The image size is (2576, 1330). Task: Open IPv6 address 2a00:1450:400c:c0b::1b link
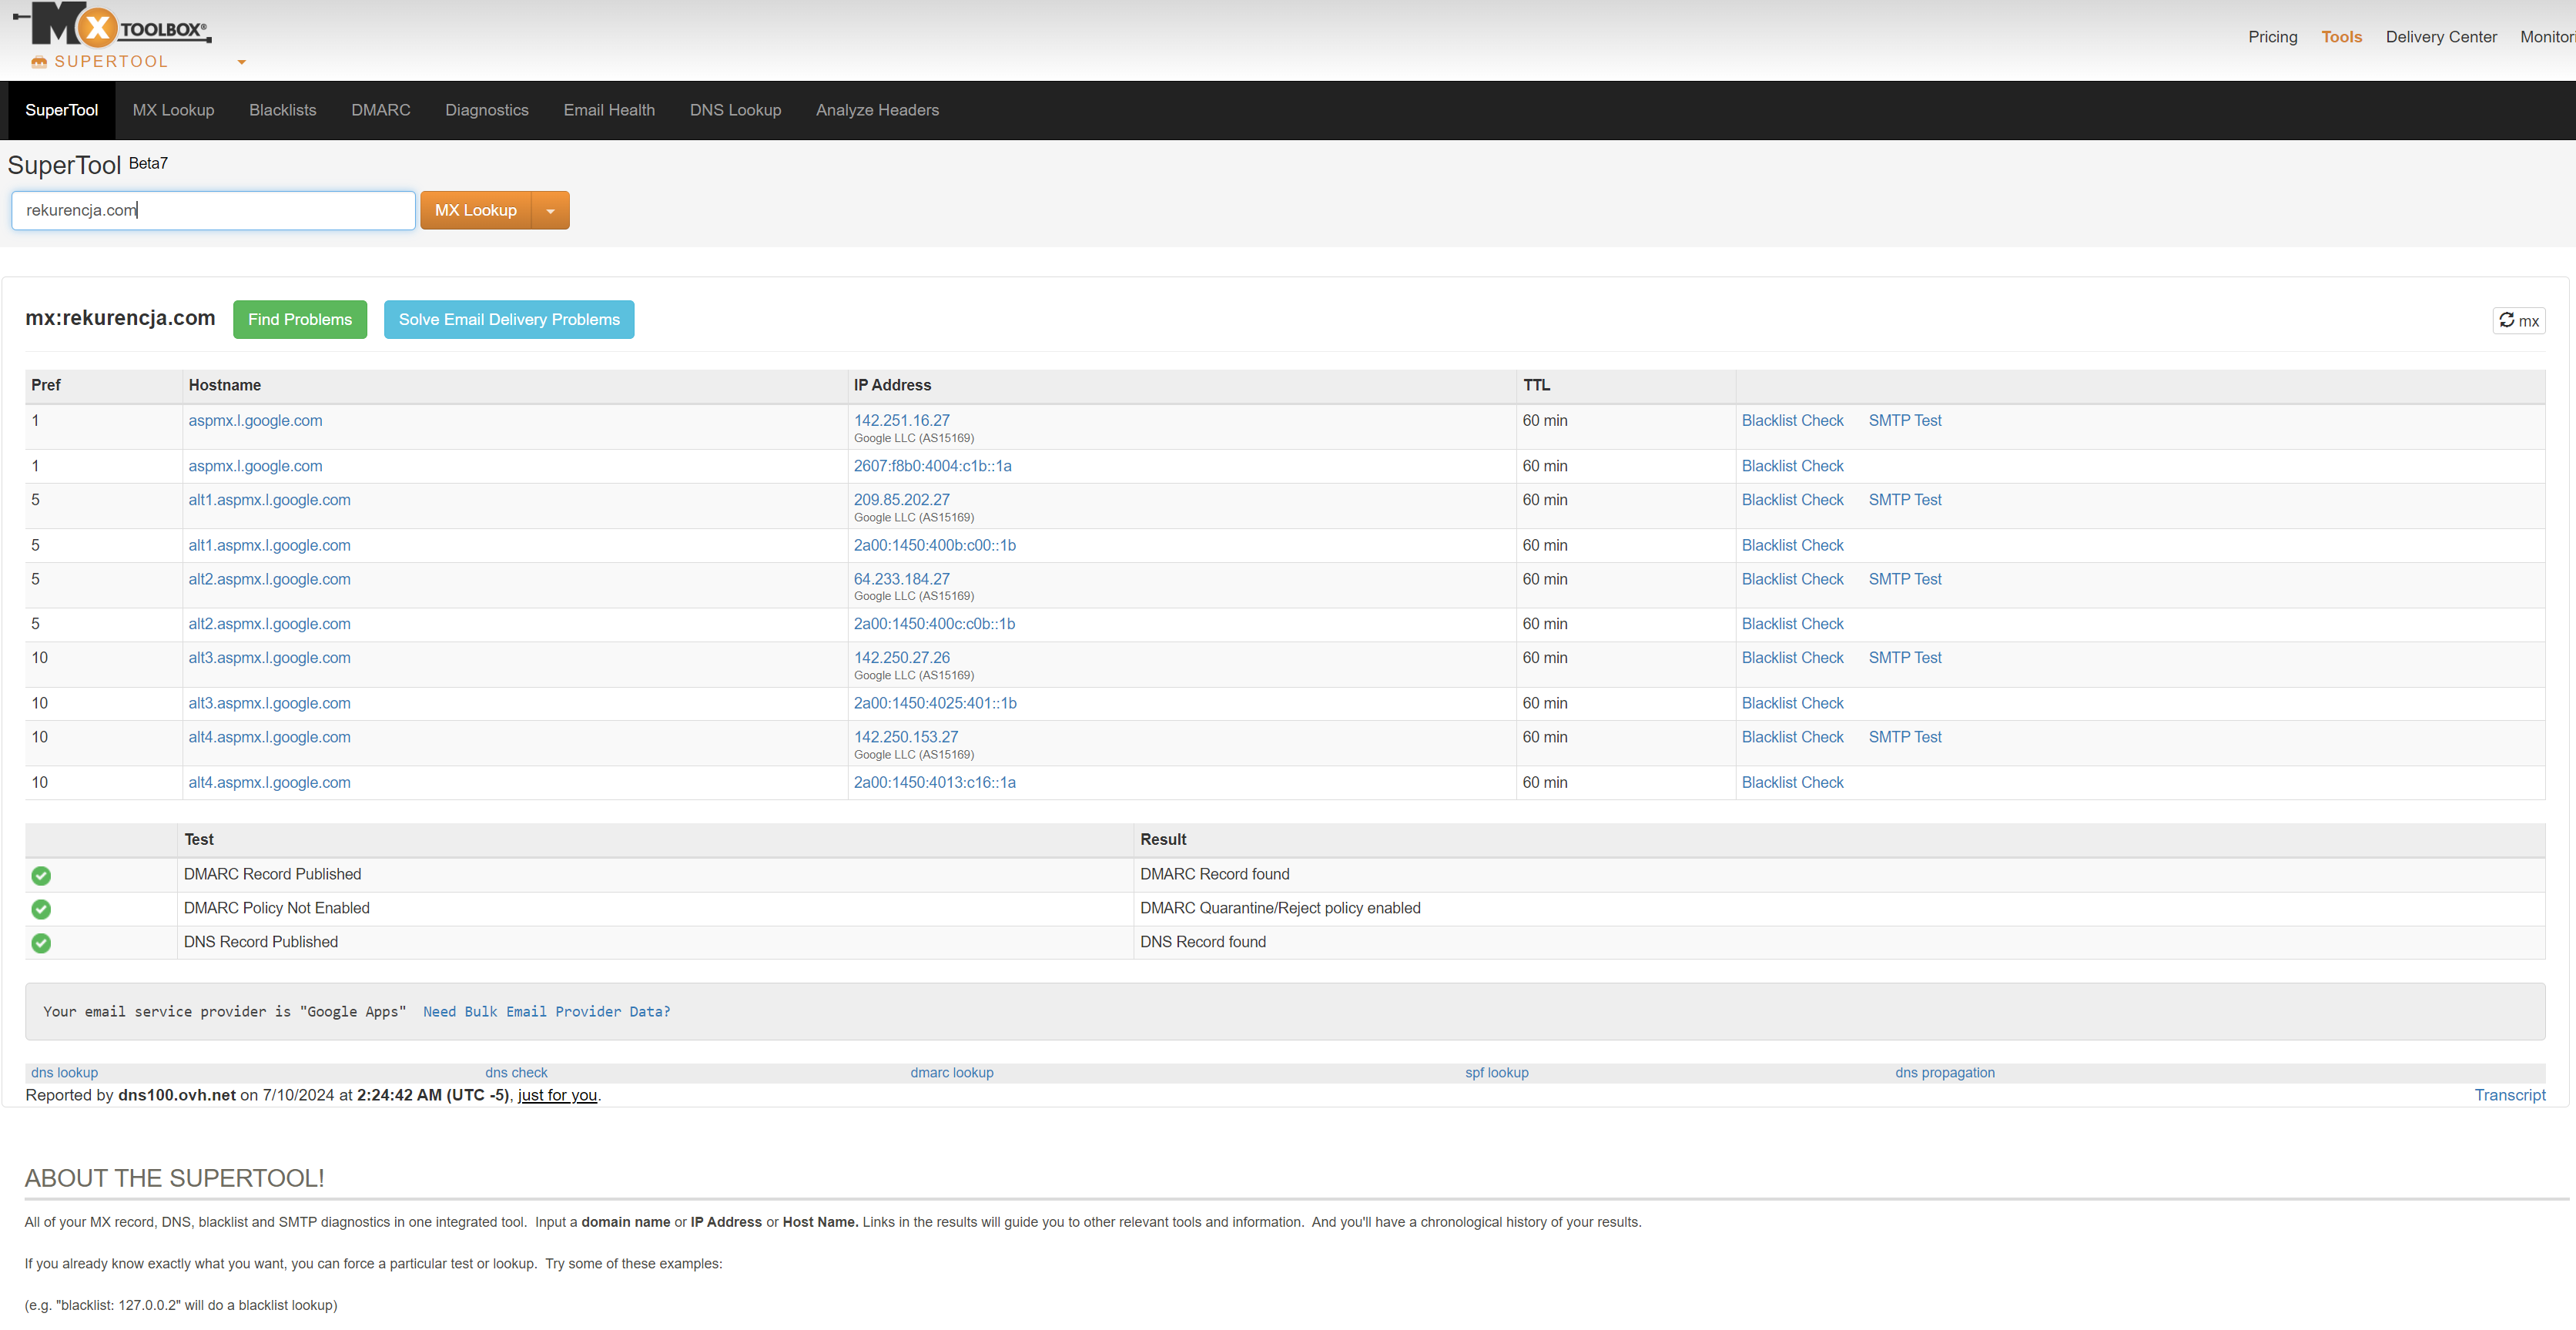point(934,624)
